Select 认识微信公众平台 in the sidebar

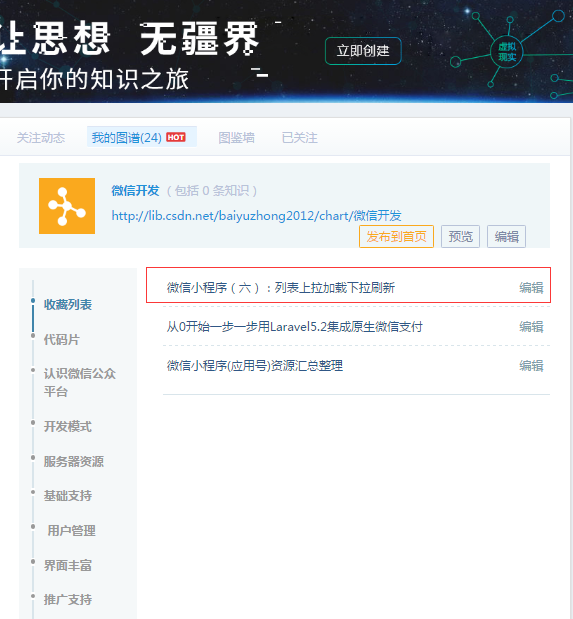pyautogui.click(x=79, y=382)
